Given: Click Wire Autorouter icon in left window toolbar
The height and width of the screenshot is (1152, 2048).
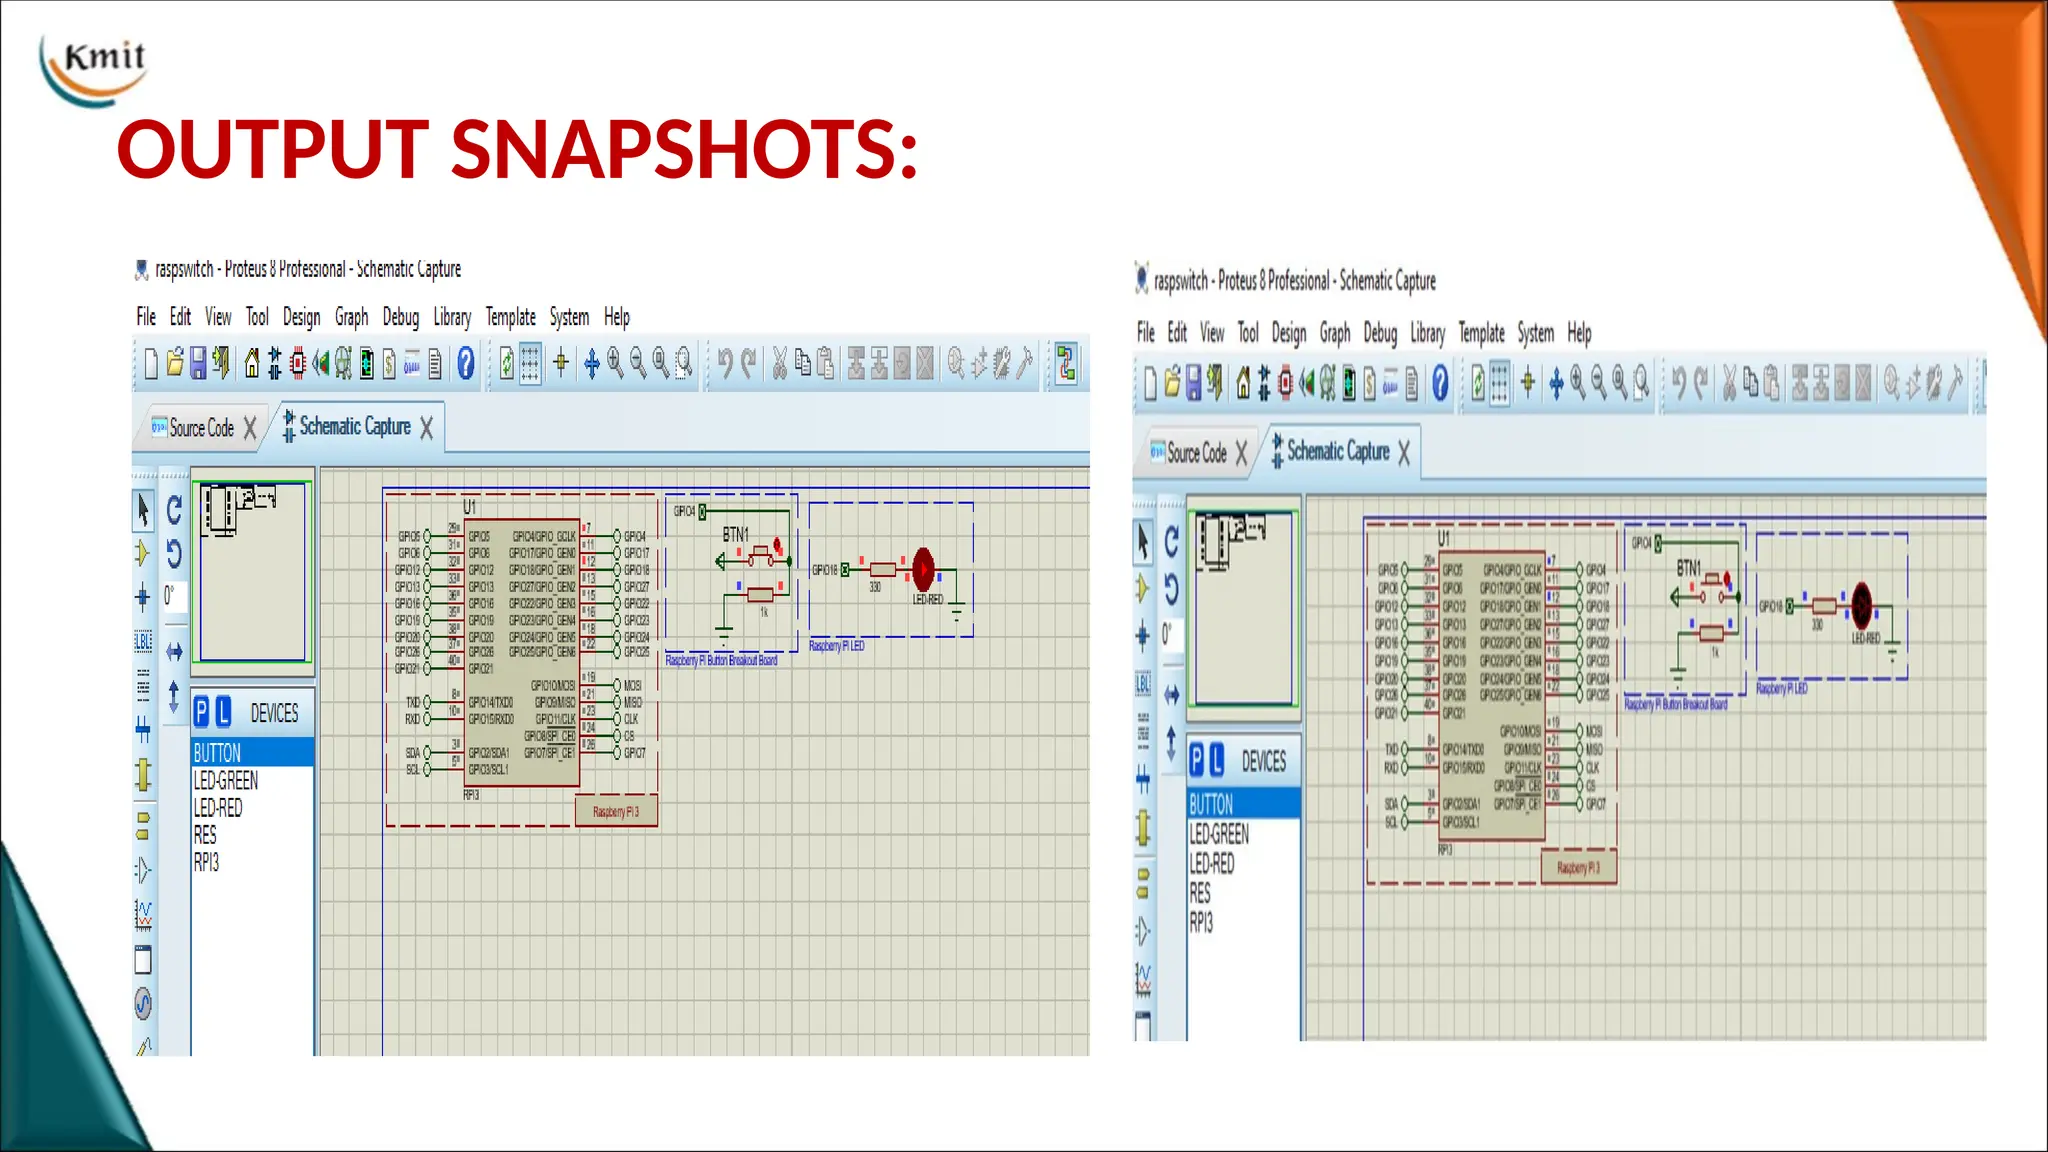Looking at the screenshot, I should [x=1067, y=364].
